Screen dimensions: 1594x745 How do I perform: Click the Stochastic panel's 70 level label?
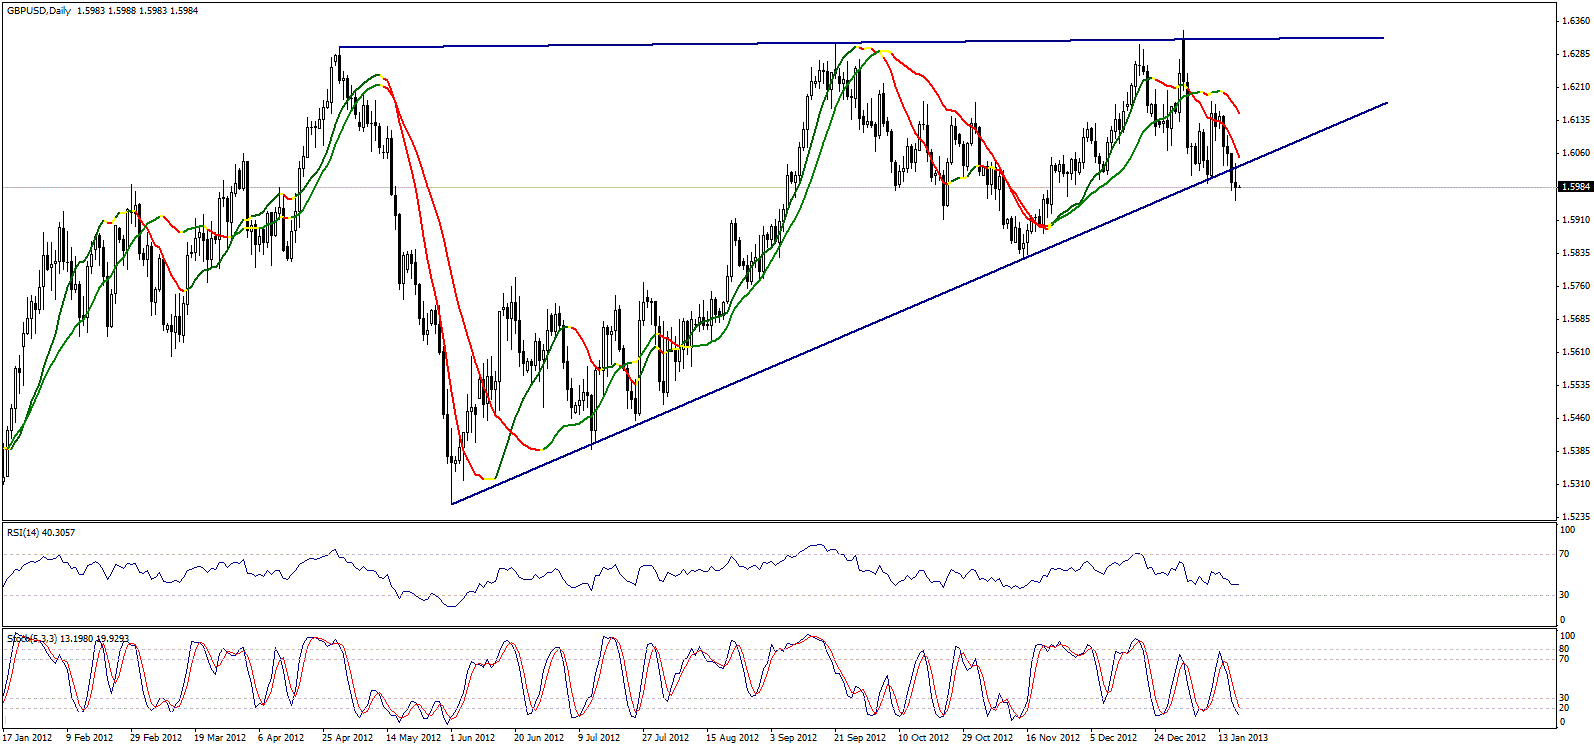coord(1565,659)
